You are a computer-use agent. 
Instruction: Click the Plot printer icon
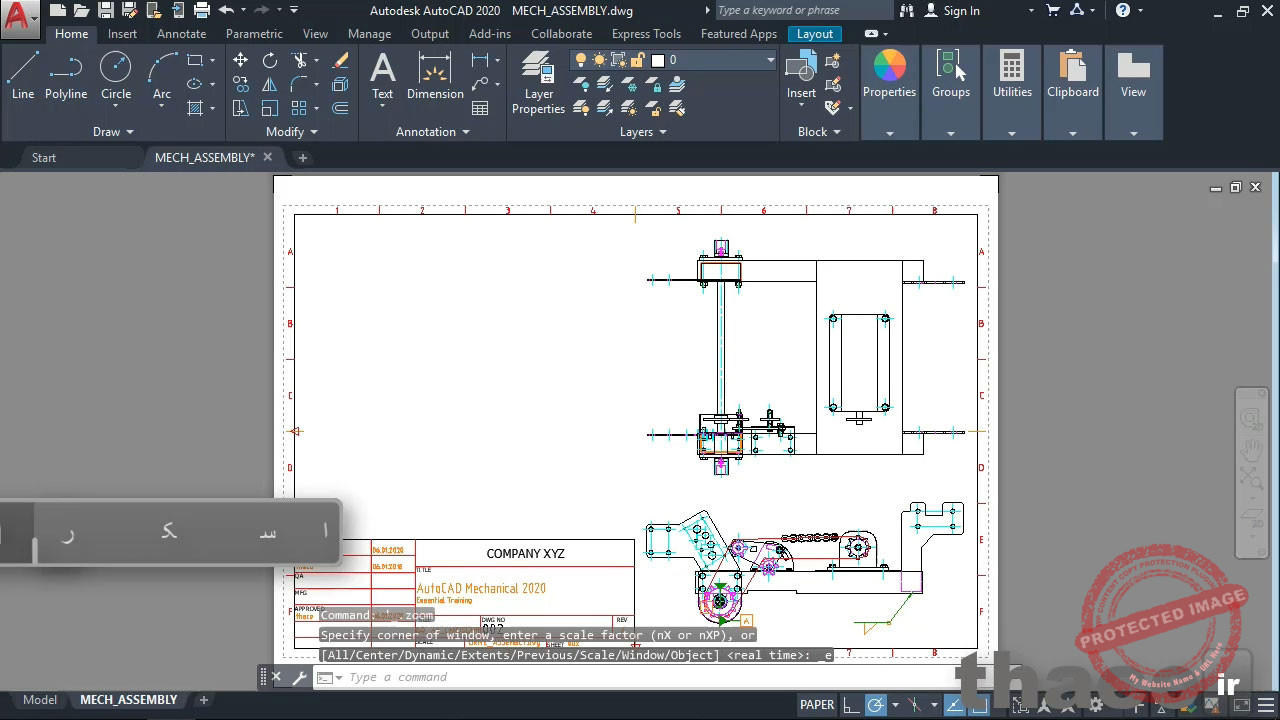[202, 10]
